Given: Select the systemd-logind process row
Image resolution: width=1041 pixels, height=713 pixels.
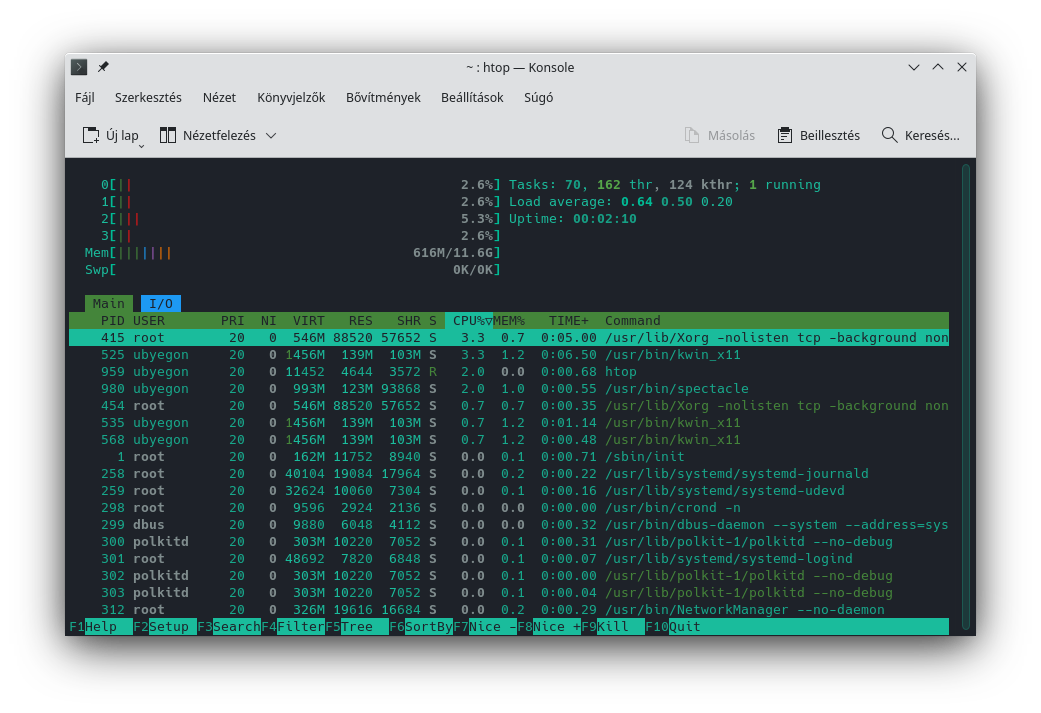Looking at the screenshot, I should tap(509, 558).
